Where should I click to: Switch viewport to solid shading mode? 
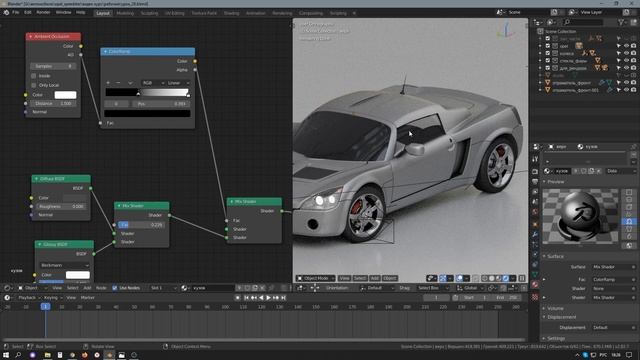[491, 278]
